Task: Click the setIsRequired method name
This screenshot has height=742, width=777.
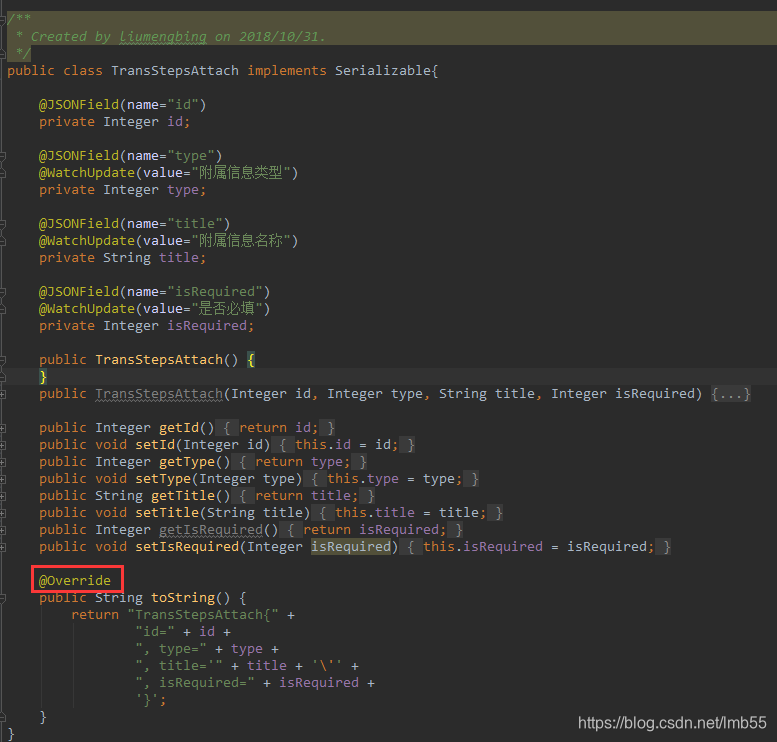Action: tap(187, 547)
